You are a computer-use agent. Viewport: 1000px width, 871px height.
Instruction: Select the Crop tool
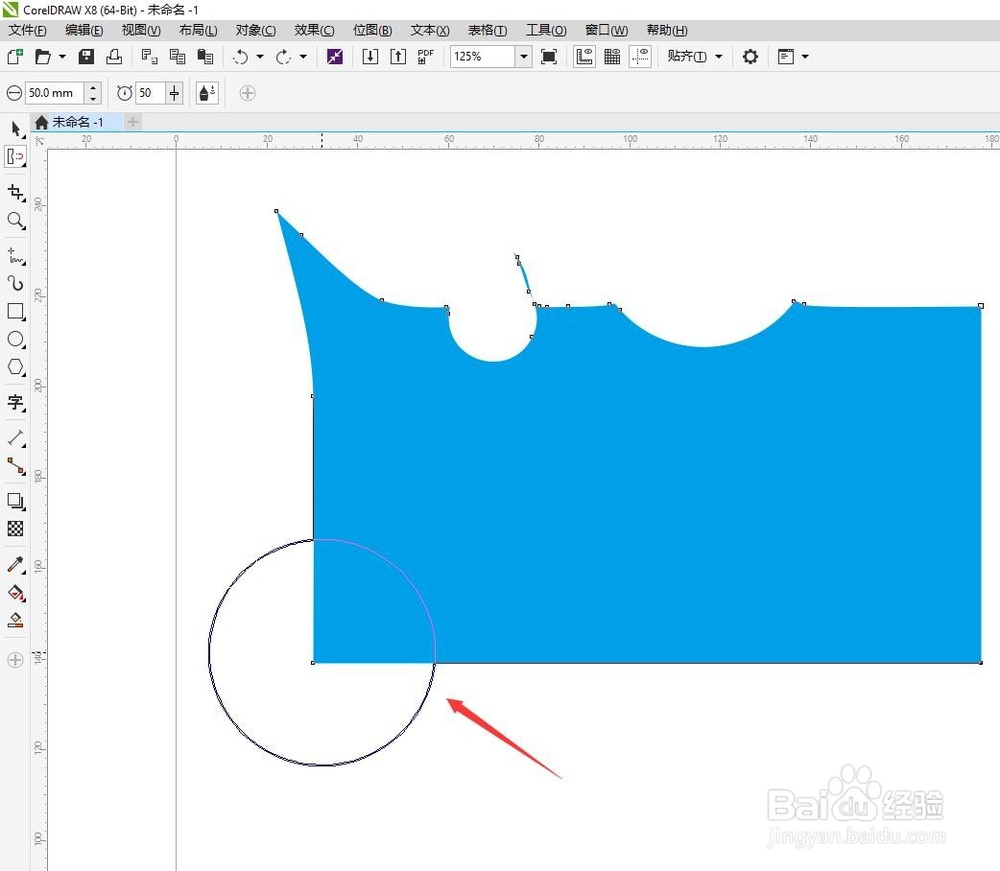click(x=16, y=192)
